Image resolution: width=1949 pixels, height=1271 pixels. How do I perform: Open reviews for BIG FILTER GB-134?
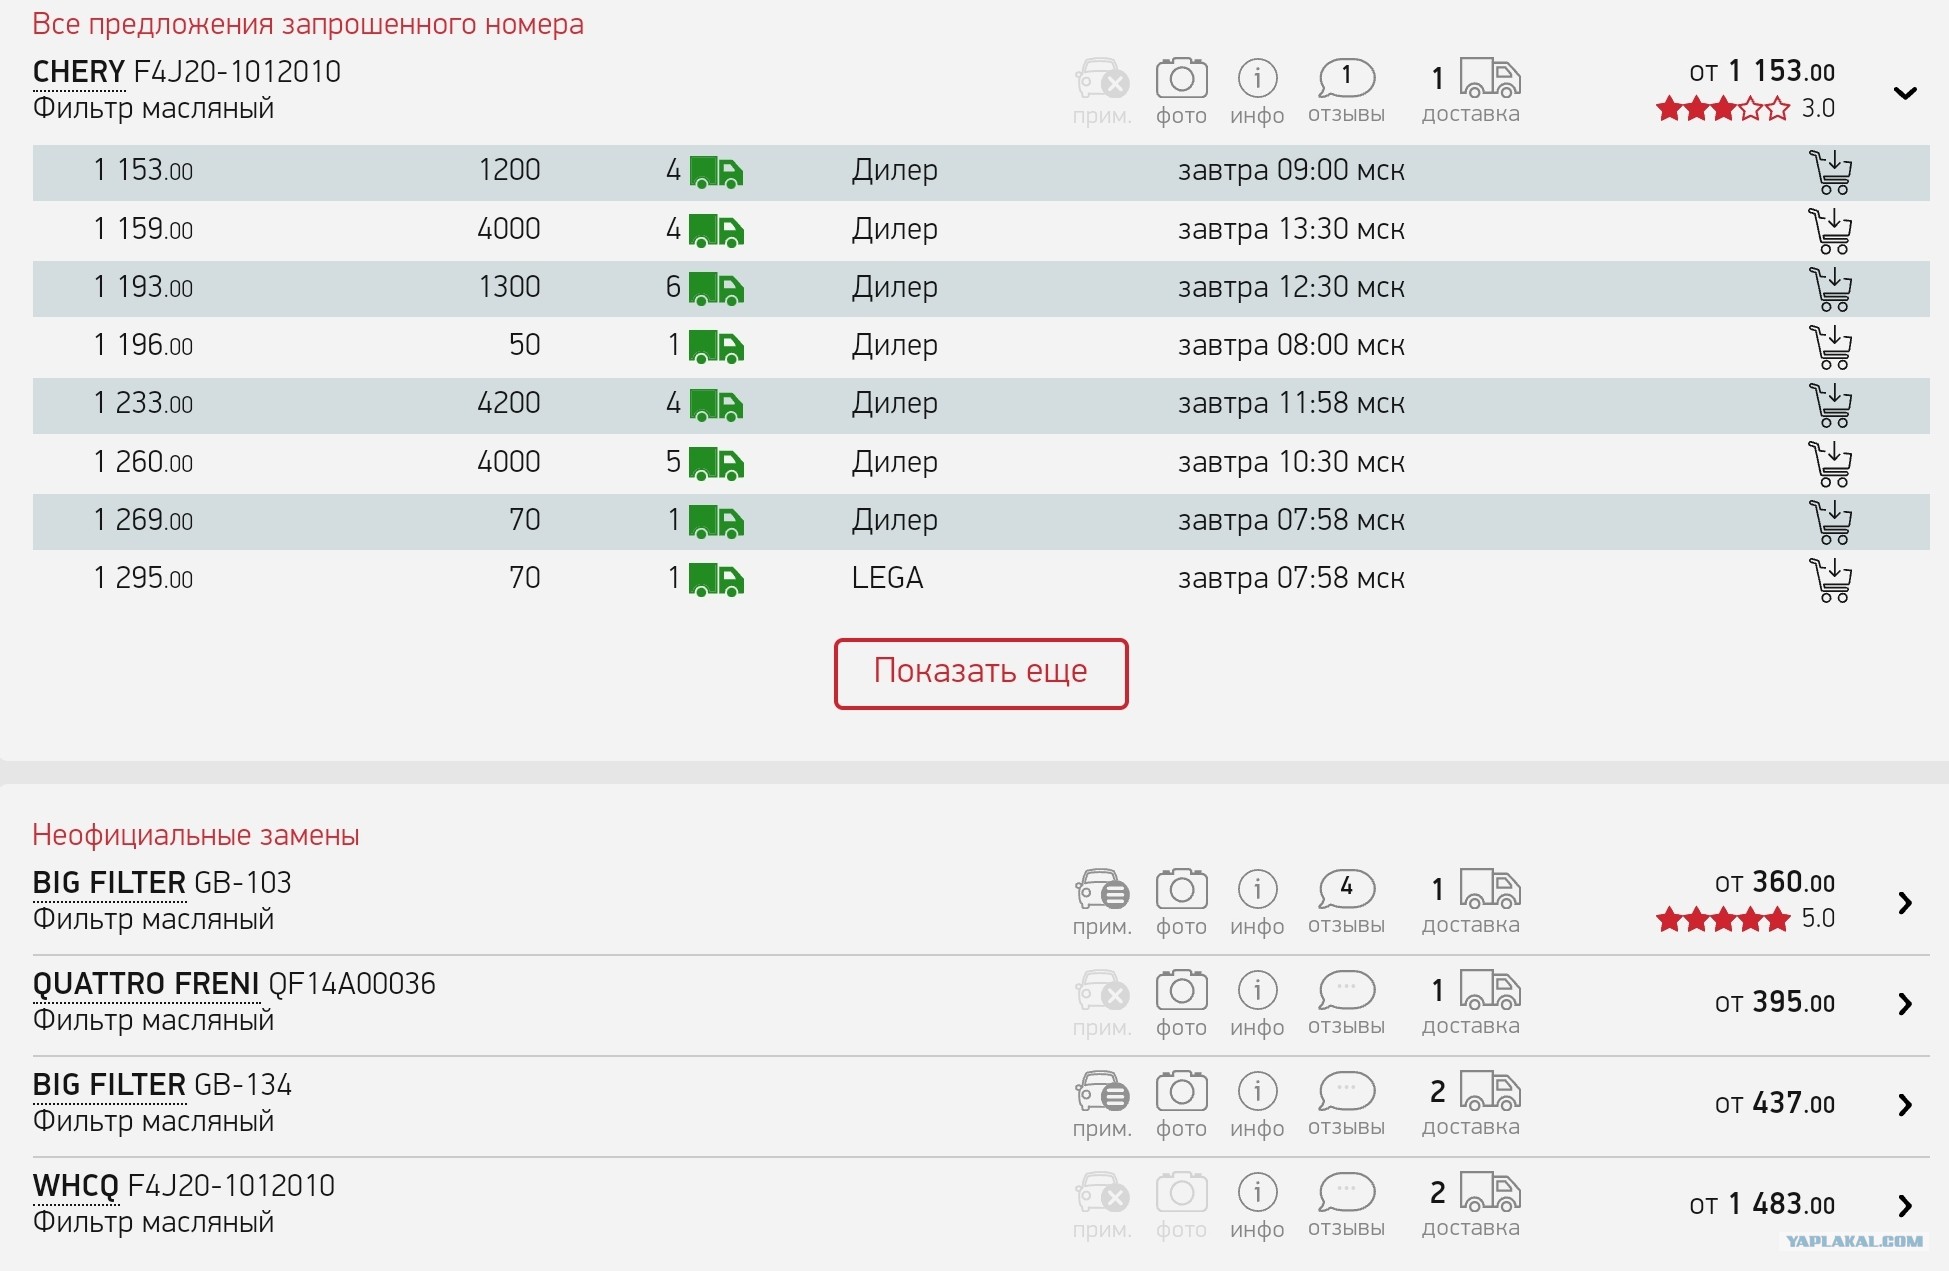(x=1346, y=1105)
